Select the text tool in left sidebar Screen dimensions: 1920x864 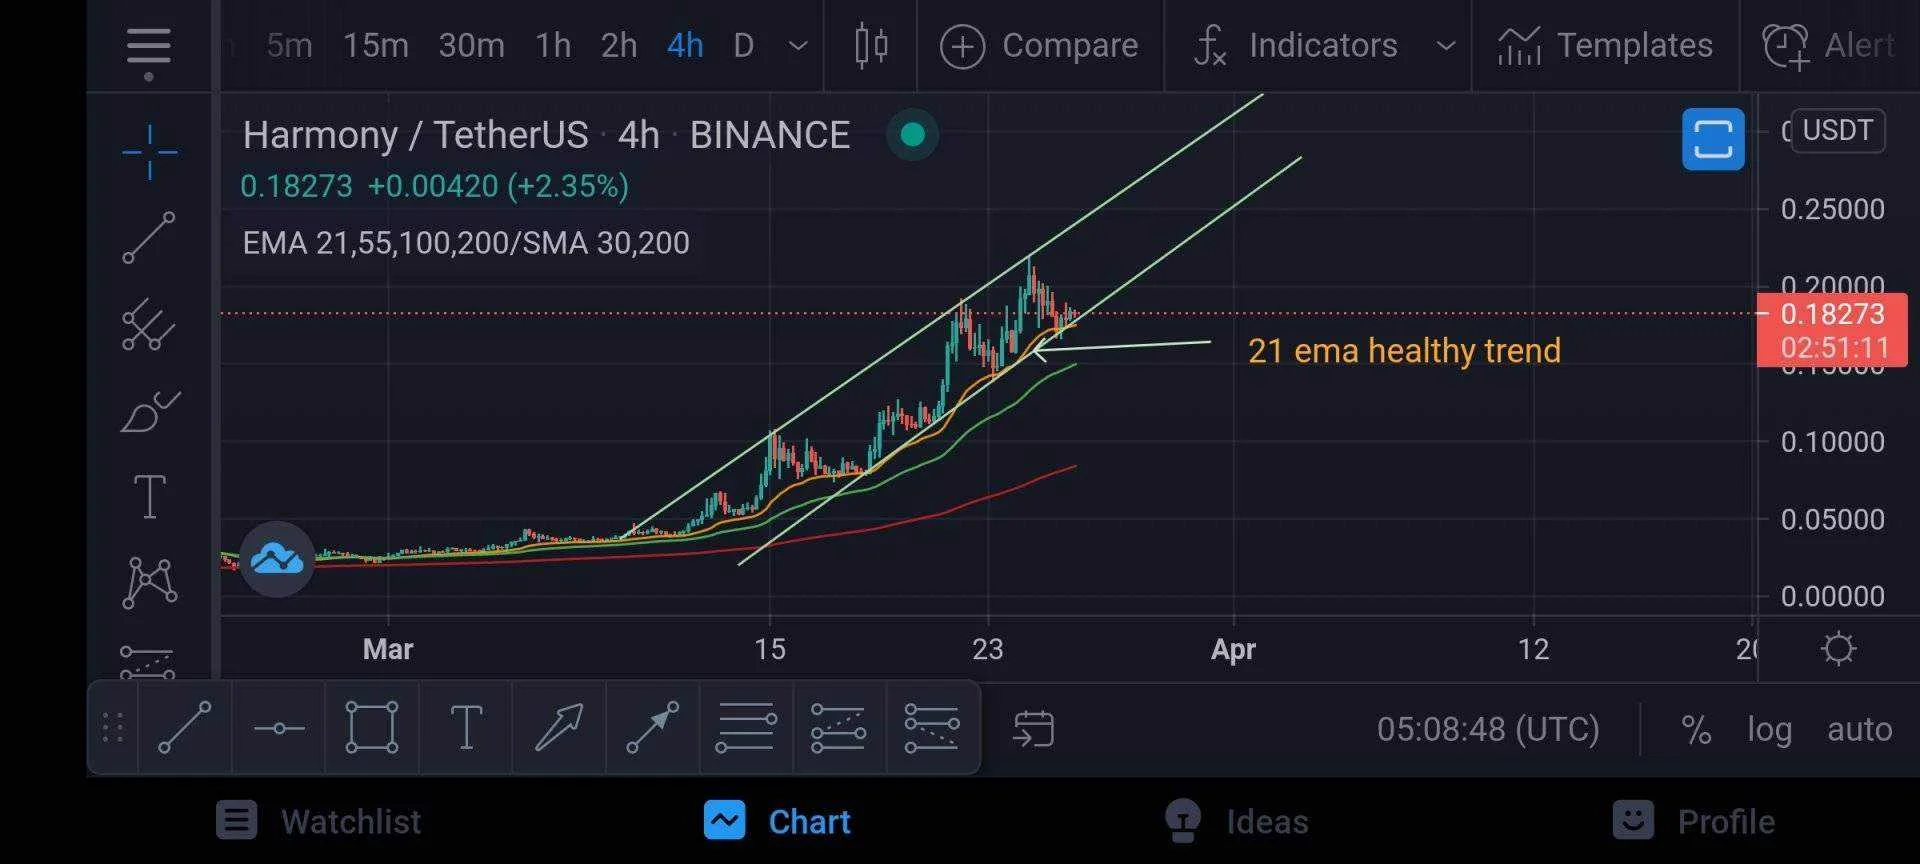[x=150, y=496]
